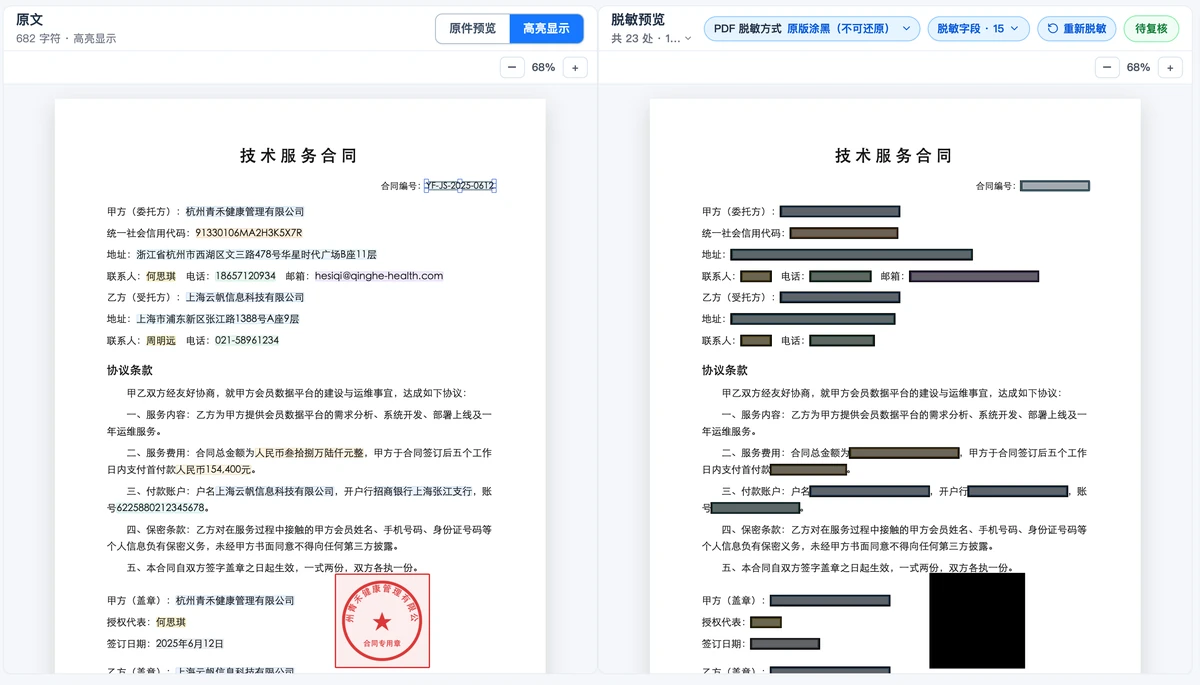Click 杭州青禾健康管理有限公司 beside 甲方（委托方）

(x=245, y=212)
